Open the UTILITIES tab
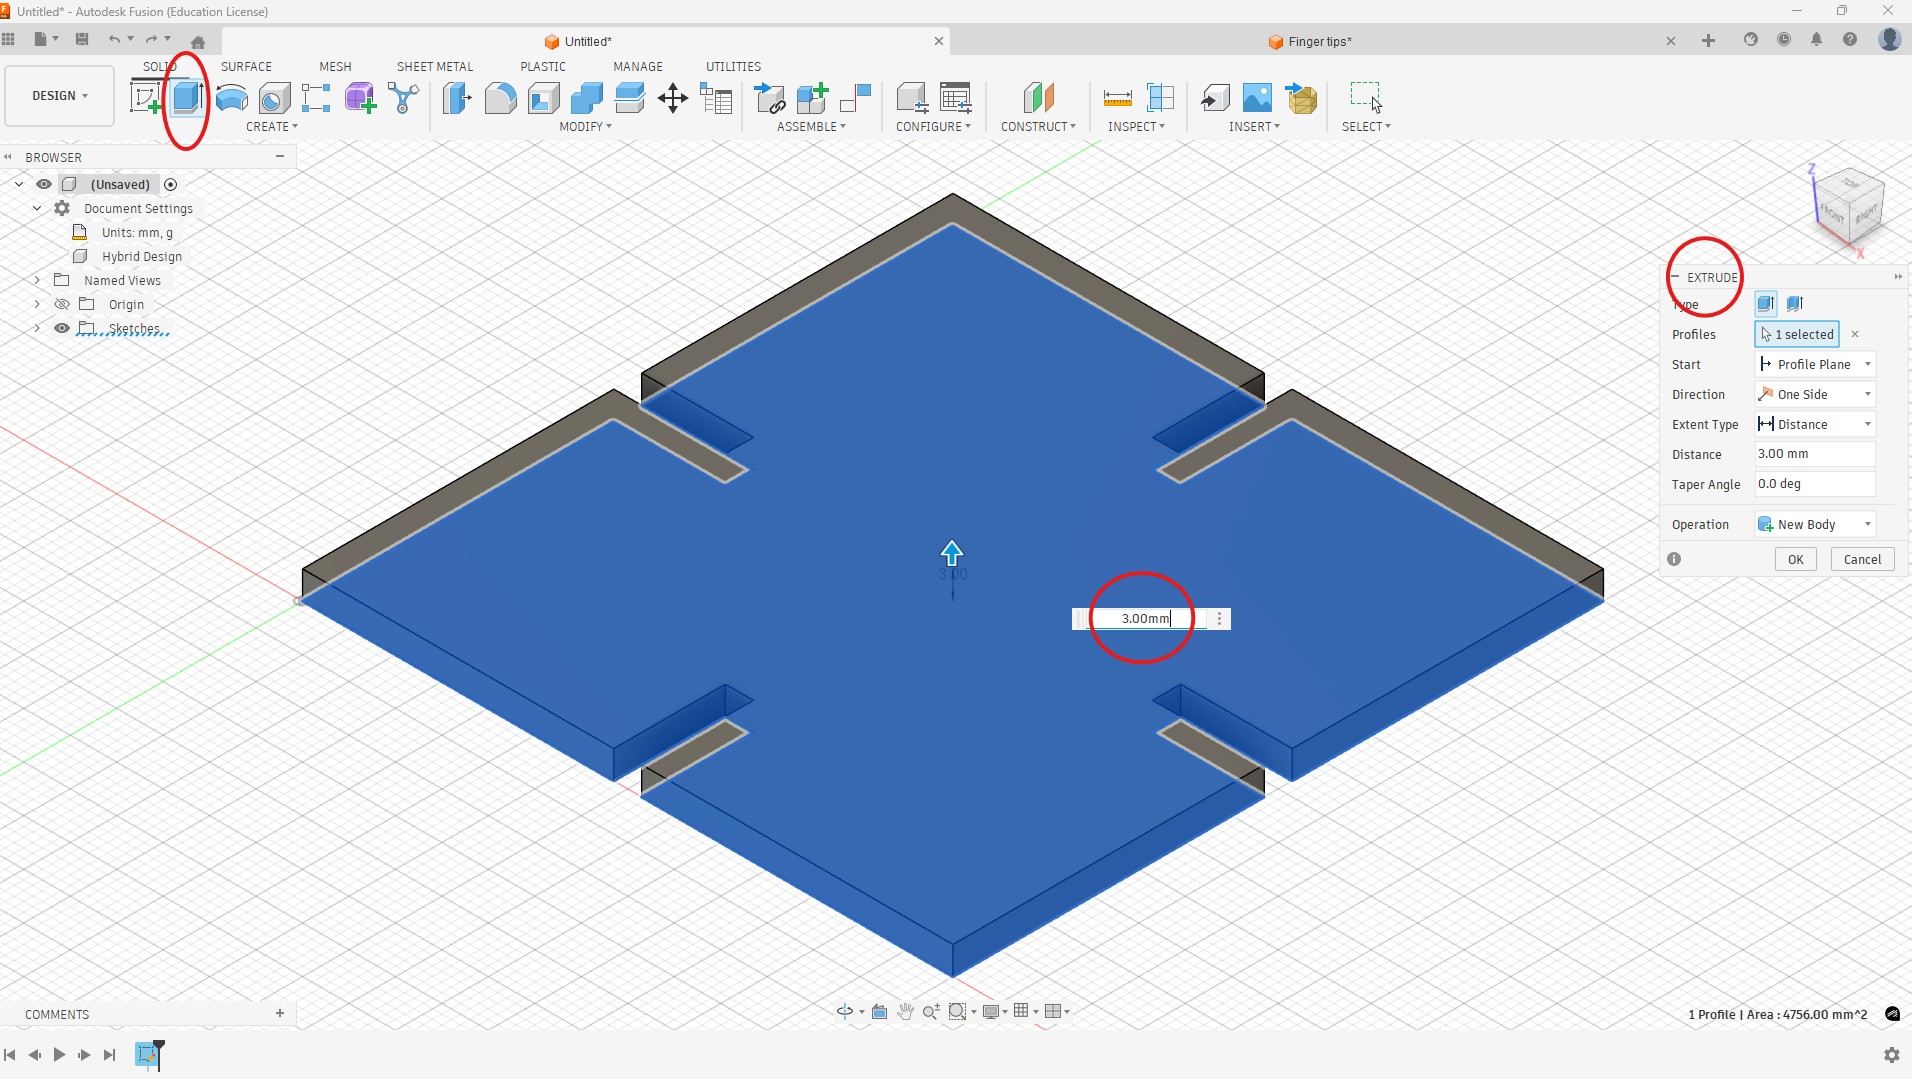Screen dimensions: 1912x1079 pos(733,66)
